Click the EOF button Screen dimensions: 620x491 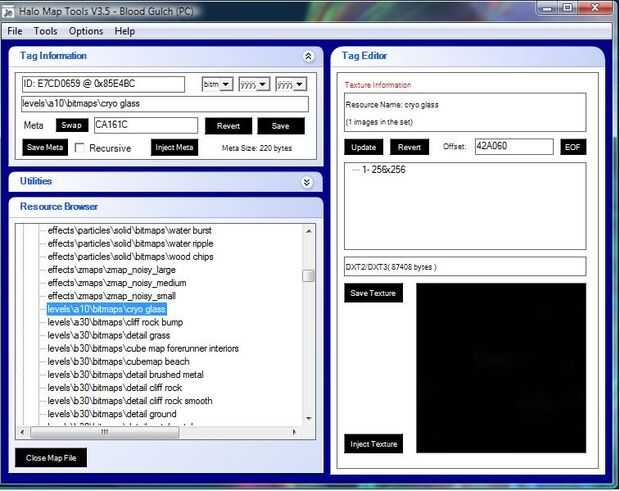(x=573, y=147)
